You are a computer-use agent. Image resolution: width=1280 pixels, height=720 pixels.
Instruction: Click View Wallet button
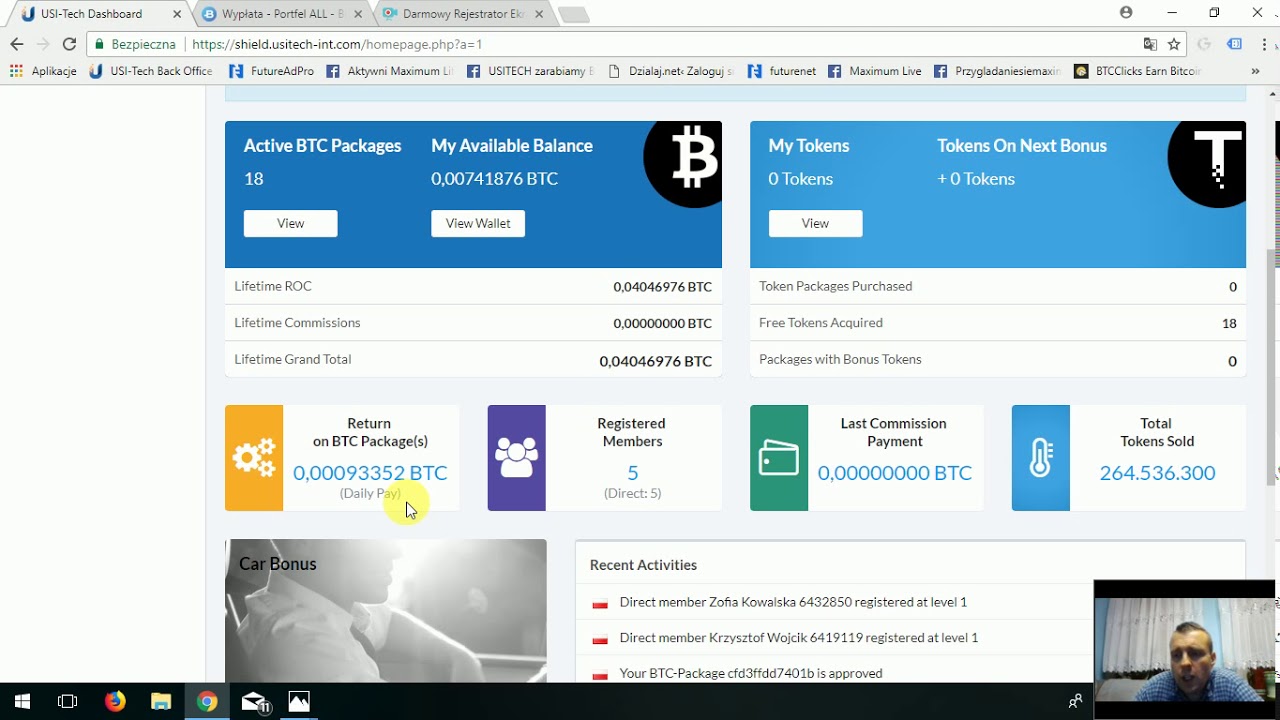coord(478,223)
